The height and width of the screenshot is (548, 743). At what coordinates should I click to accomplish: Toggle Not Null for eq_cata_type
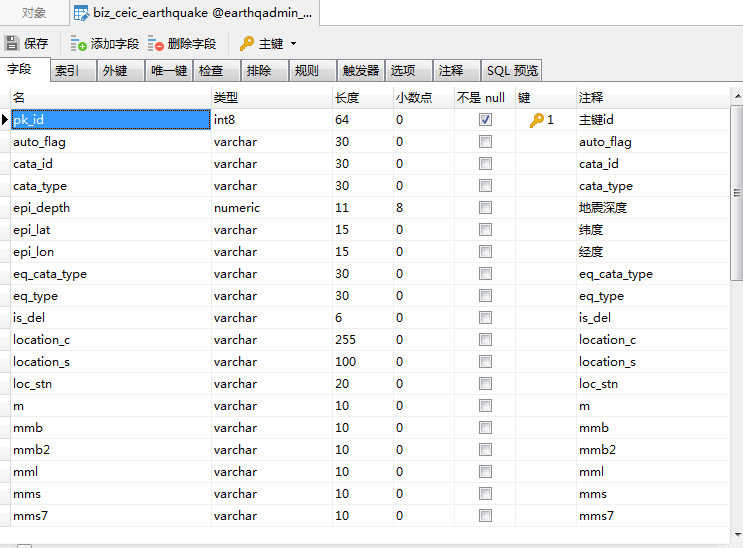click(485, 274)
